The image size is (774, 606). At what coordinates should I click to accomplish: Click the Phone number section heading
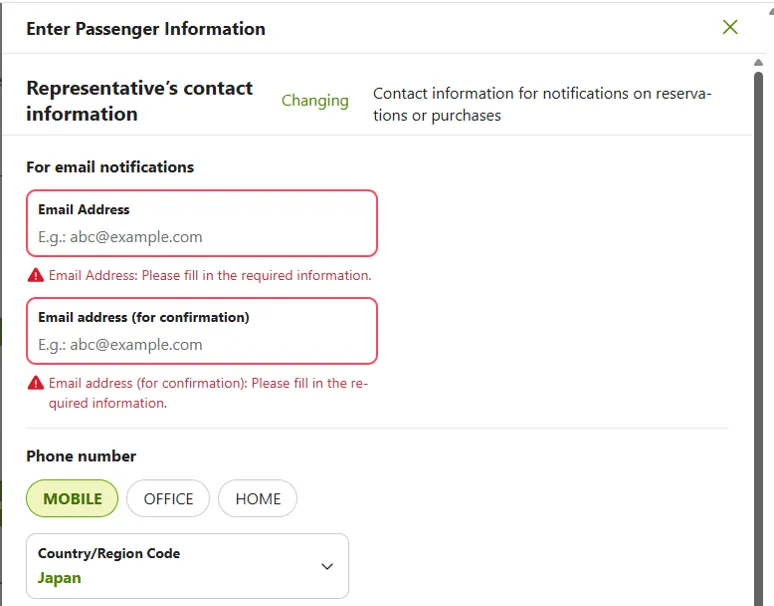coord(81,456)
